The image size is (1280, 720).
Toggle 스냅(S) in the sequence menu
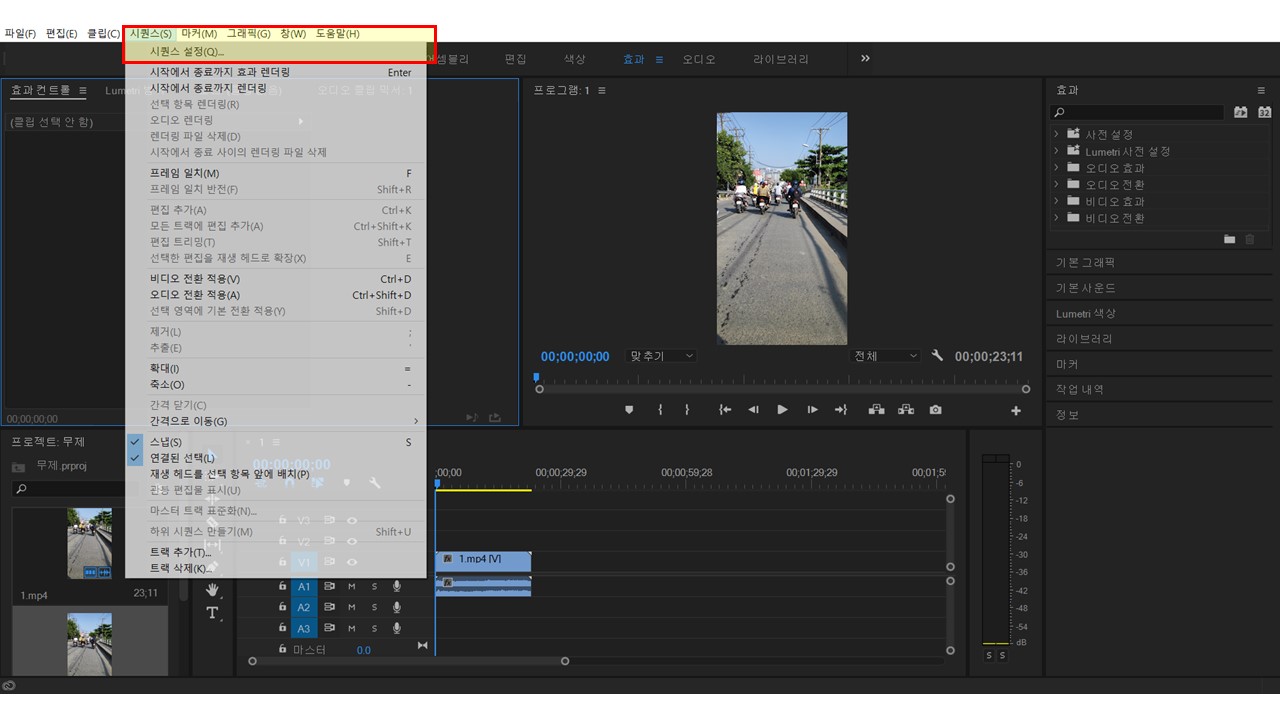(275, 442)
